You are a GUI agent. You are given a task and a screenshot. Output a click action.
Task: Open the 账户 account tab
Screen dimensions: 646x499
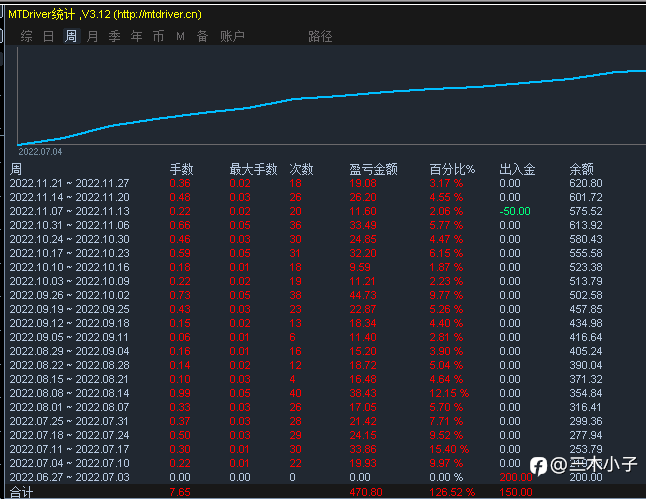coord(232,36)
